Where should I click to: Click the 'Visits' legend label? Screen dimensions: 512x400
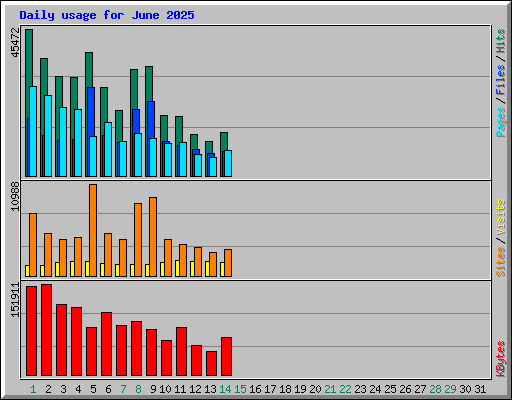coord(501,217)
